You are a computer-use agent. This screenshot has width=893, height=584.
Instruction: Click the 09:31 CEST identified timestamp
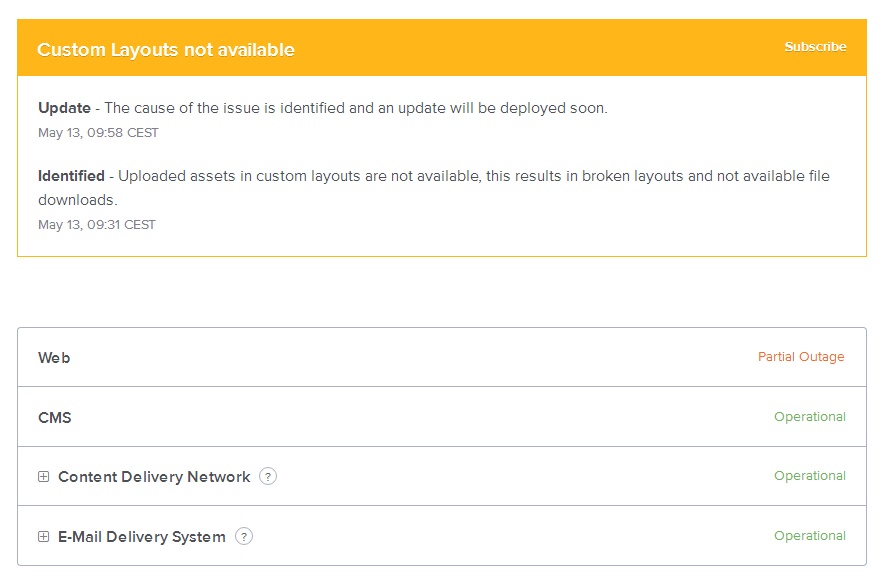click(97, 225)
